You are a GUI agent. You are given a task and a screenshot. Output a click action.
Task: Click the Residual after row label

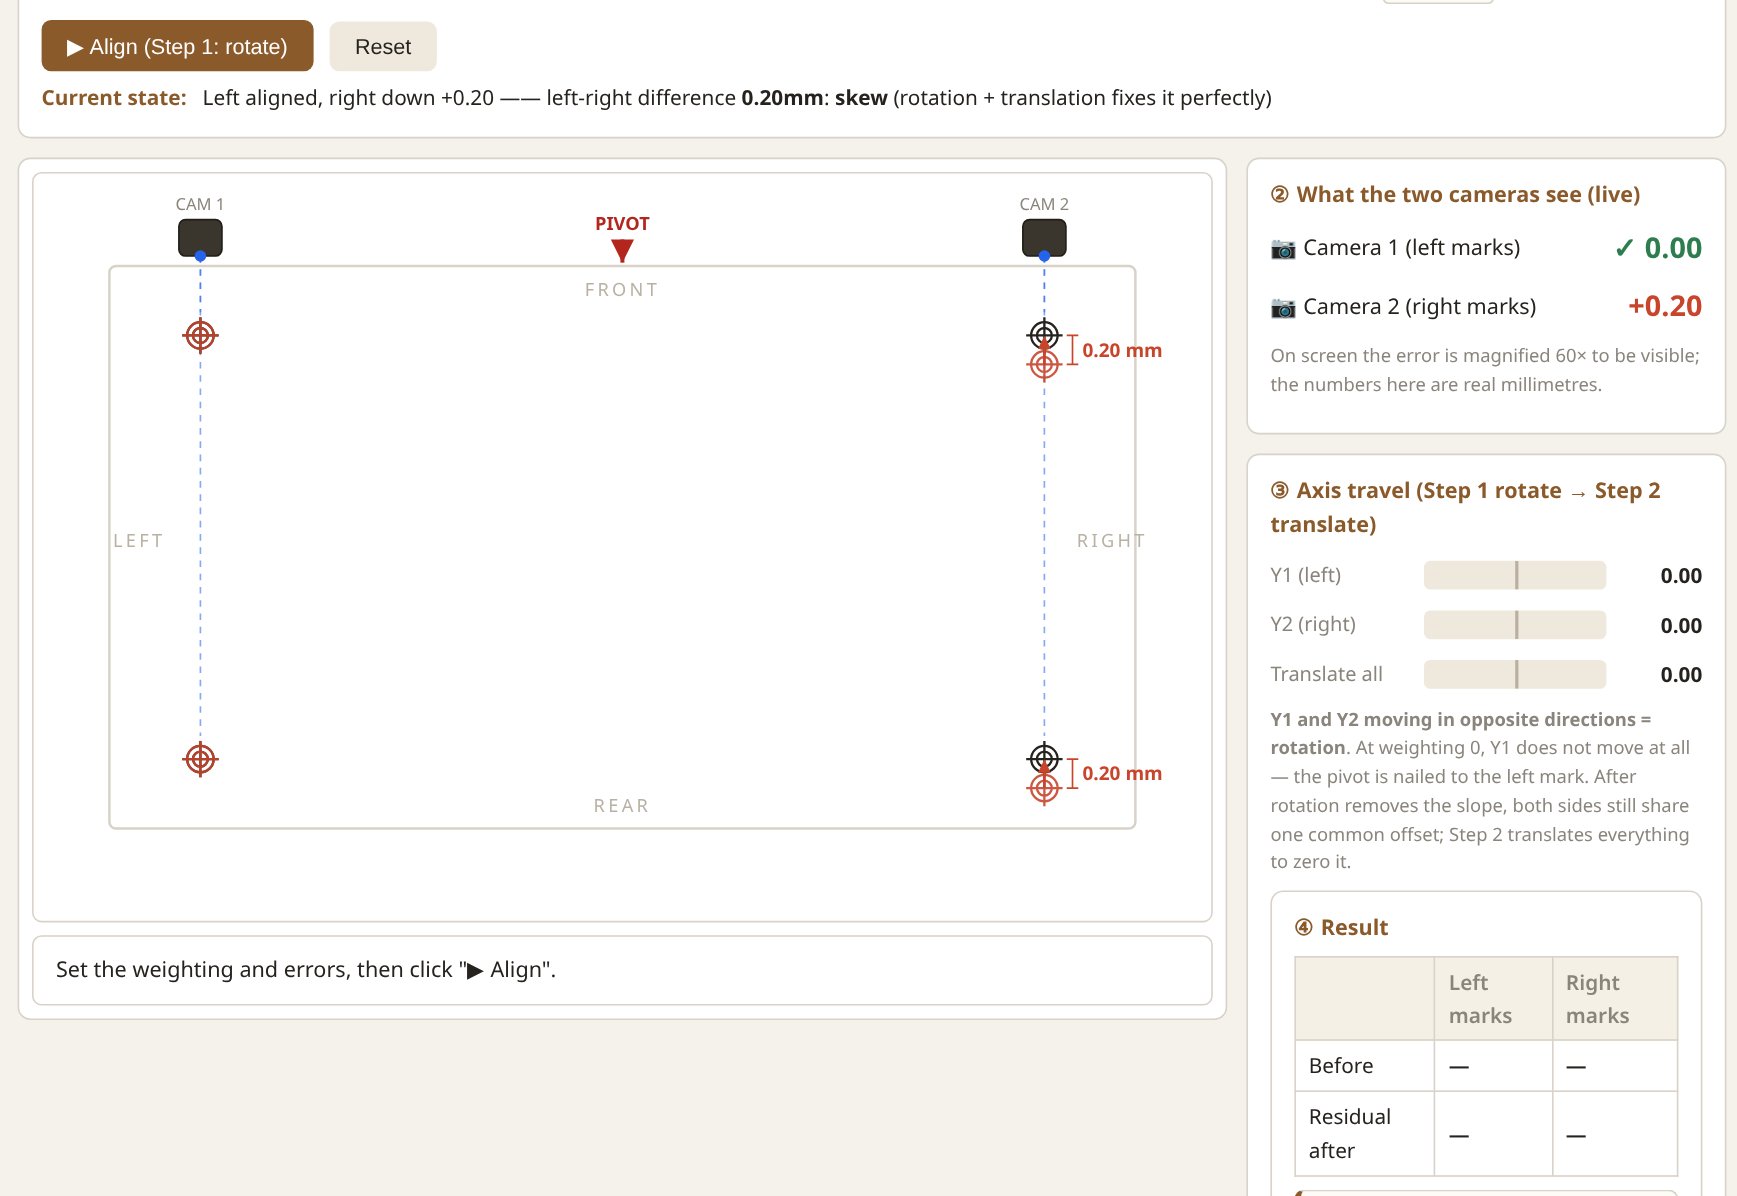[1350, 1134]
